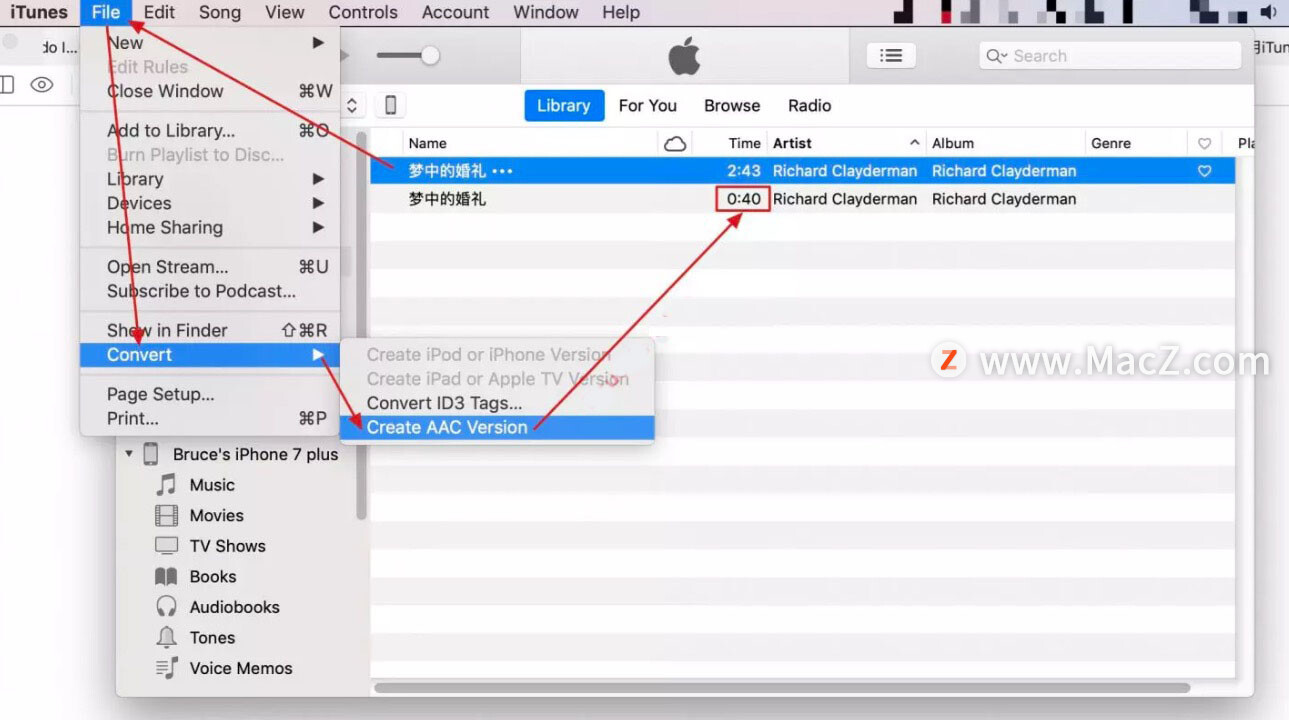Viewport: 1289px width, 720px height.
Task: Click the horizontal scrollbar of song list
Action: point(782,688)
